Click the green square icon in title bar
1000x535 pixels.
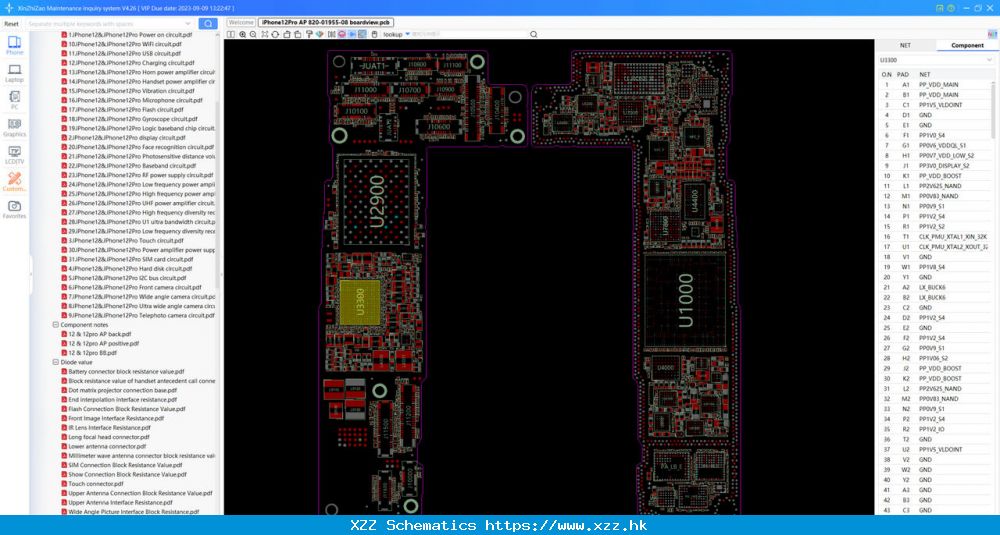point(940,8)
